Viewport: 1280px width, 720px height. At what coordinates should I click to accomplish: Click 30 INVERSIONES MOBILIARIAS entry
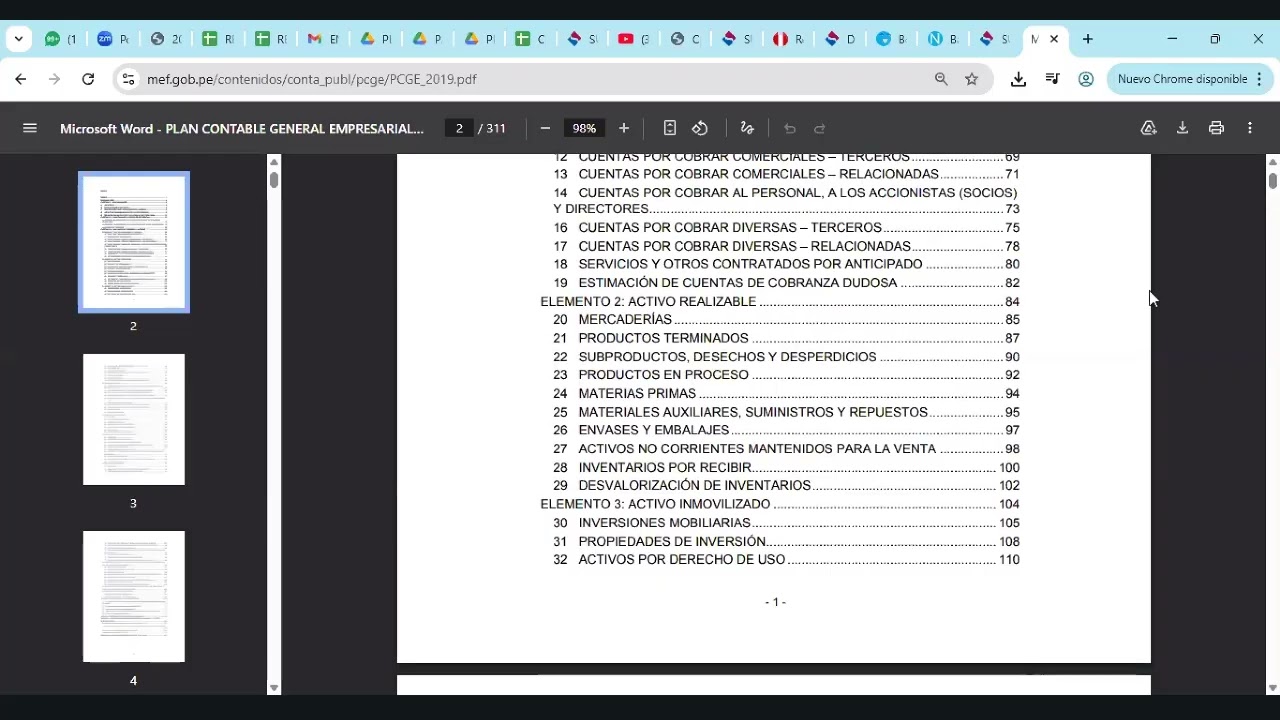[786, 523]
